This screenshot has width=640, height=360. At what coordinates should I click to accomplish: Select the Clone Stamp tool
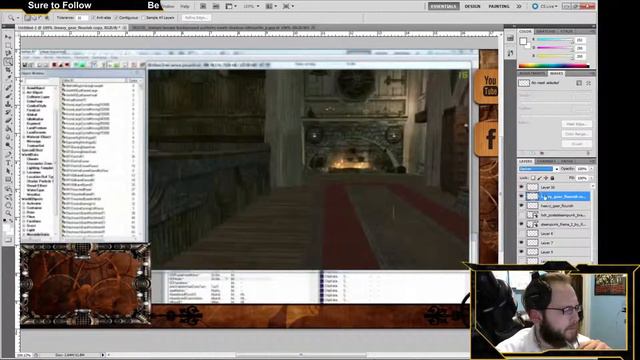pos(8,104)
